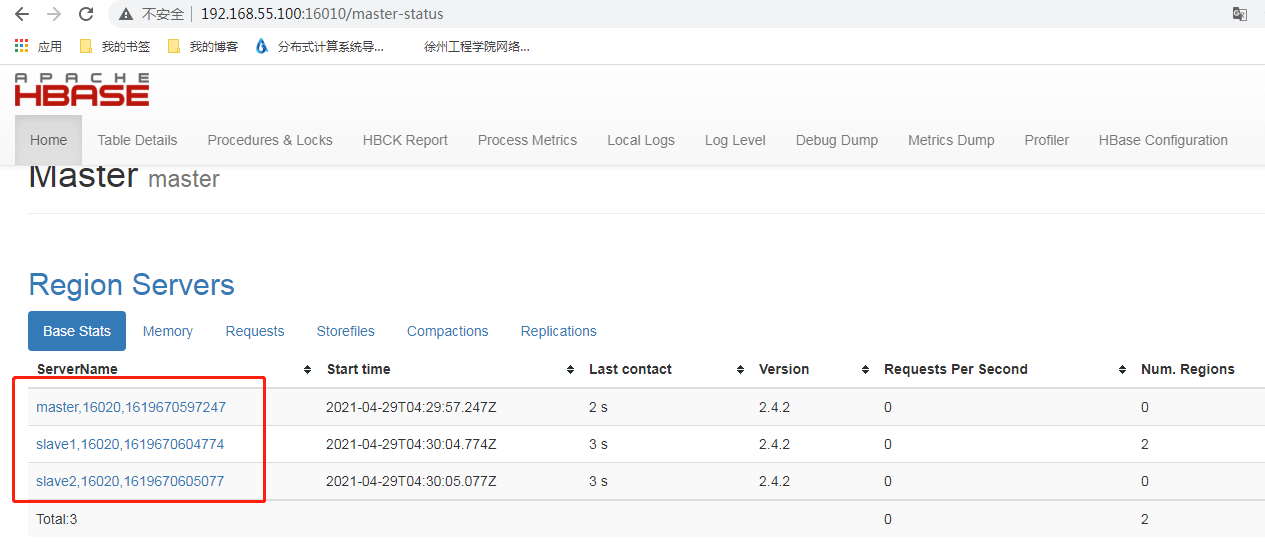Open Table Details in navigation bar
Image resolution: width=1265 pixels, height=552 pixels.
[137, 140]
